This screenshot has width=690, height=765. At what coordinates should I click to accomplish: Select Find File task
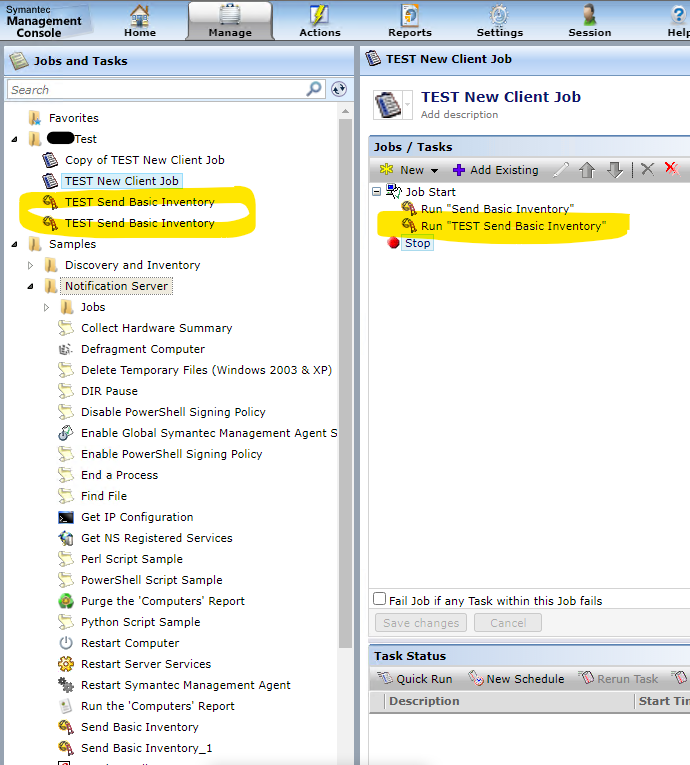104,496
